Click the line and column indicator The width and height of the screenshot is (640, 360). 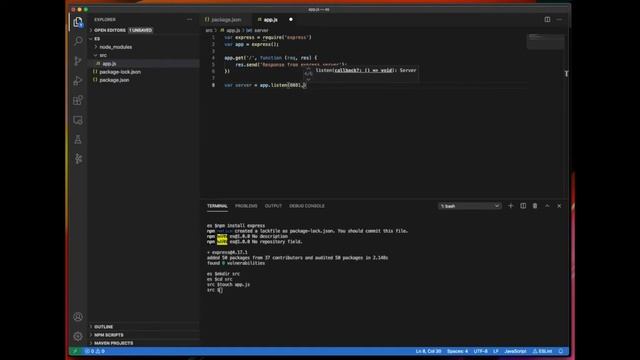tap(428, 351)
